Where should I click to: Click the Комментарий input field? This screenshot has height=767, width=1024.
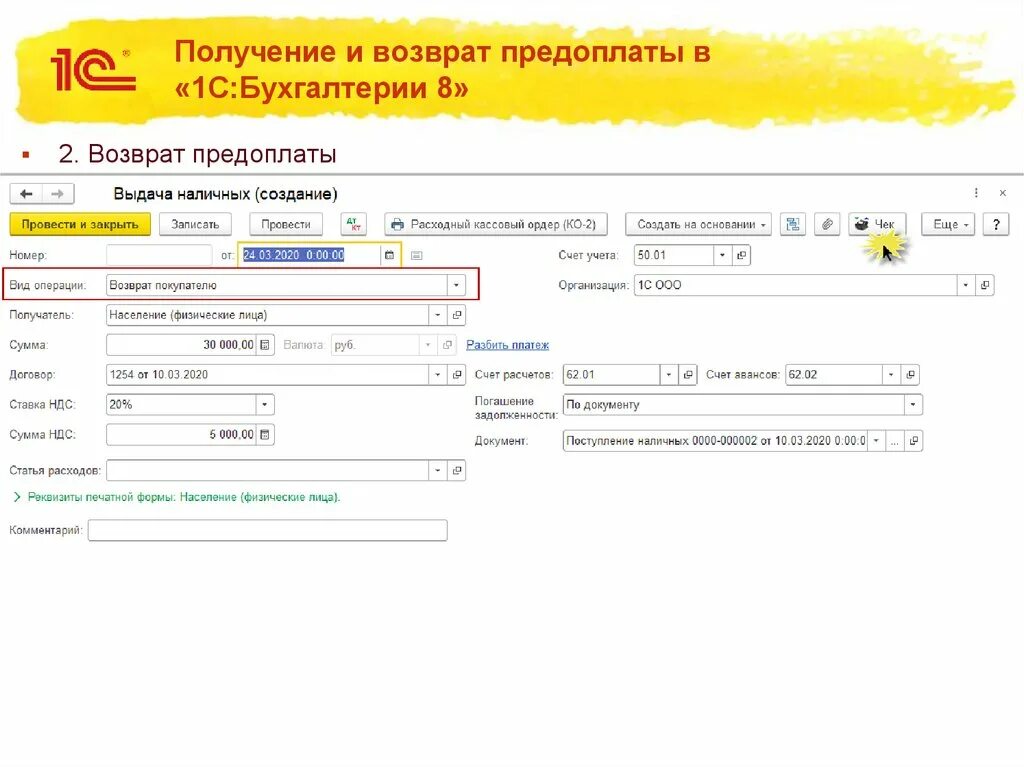coord(268,530)
